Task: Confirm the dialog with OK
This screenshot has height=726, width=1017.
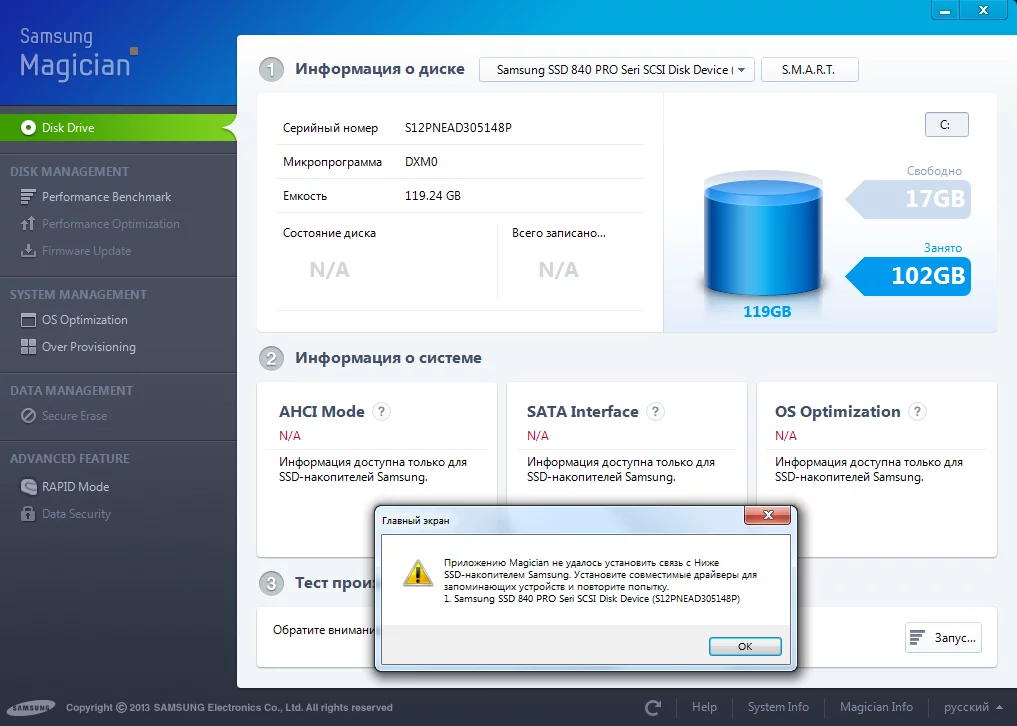Action: pyautogui.click(x=745, y=646)
